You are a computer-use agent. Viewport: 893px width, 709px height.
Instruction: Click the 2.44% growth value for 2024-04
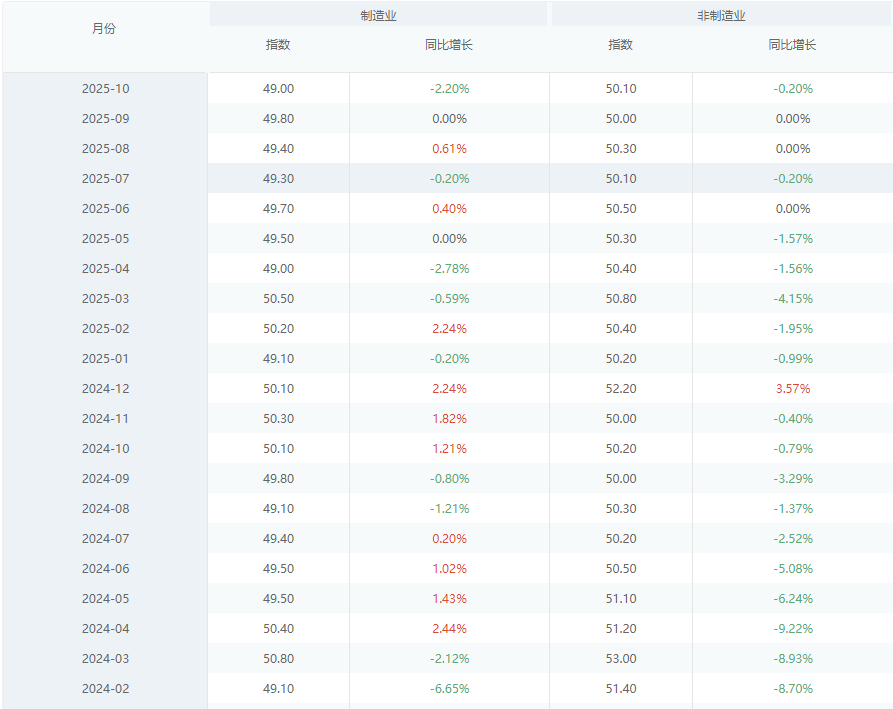pos(449,629)
